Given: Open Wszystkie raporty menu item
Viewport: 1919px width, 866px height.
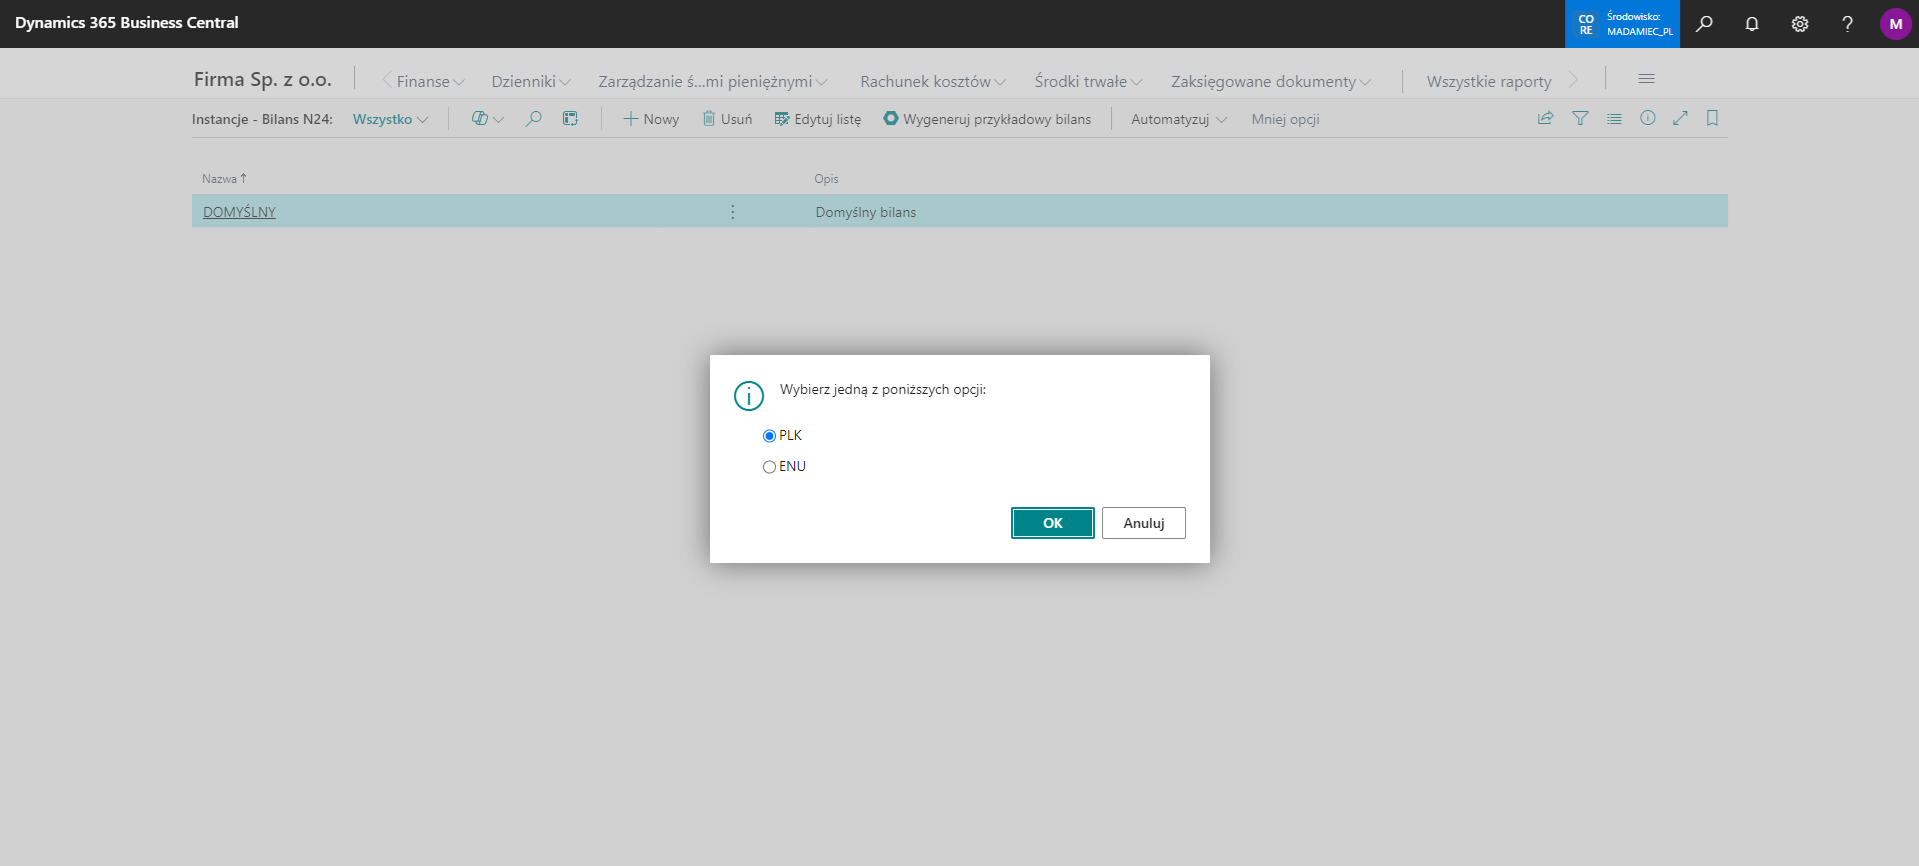Looking at the screenshot, I should click(1489, 82).
